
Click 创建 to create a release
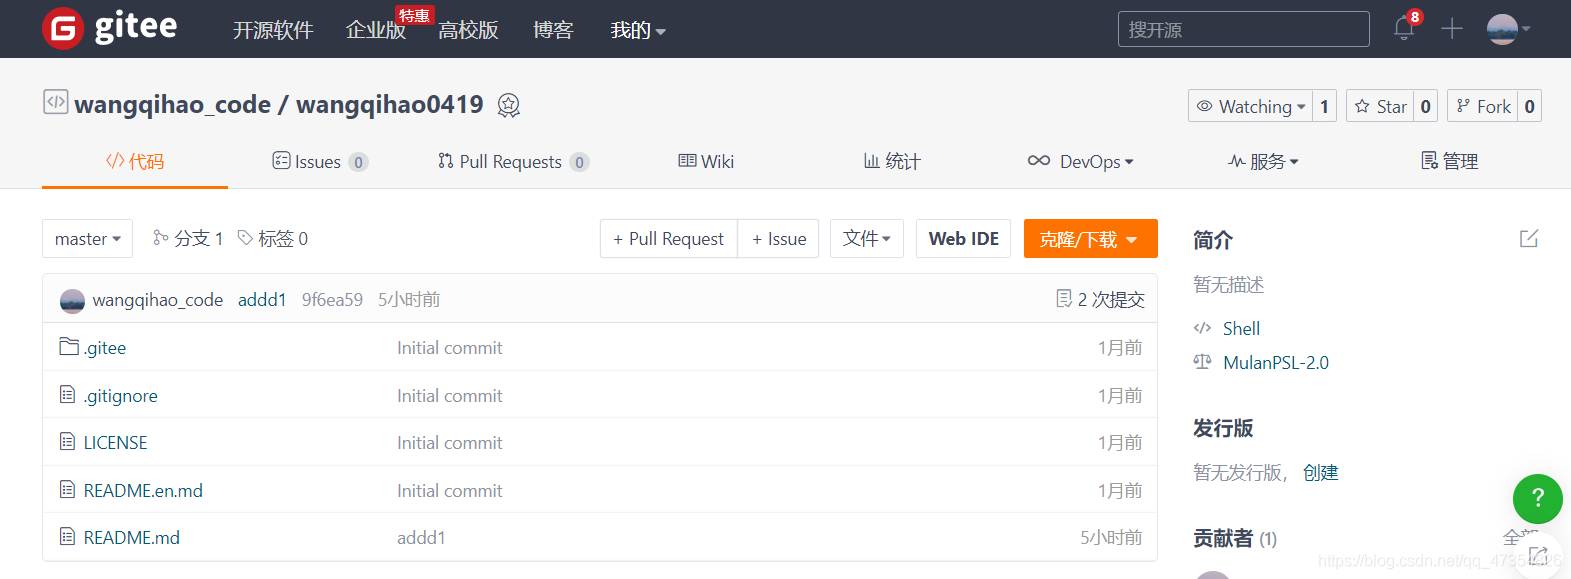coord(1320,472)
